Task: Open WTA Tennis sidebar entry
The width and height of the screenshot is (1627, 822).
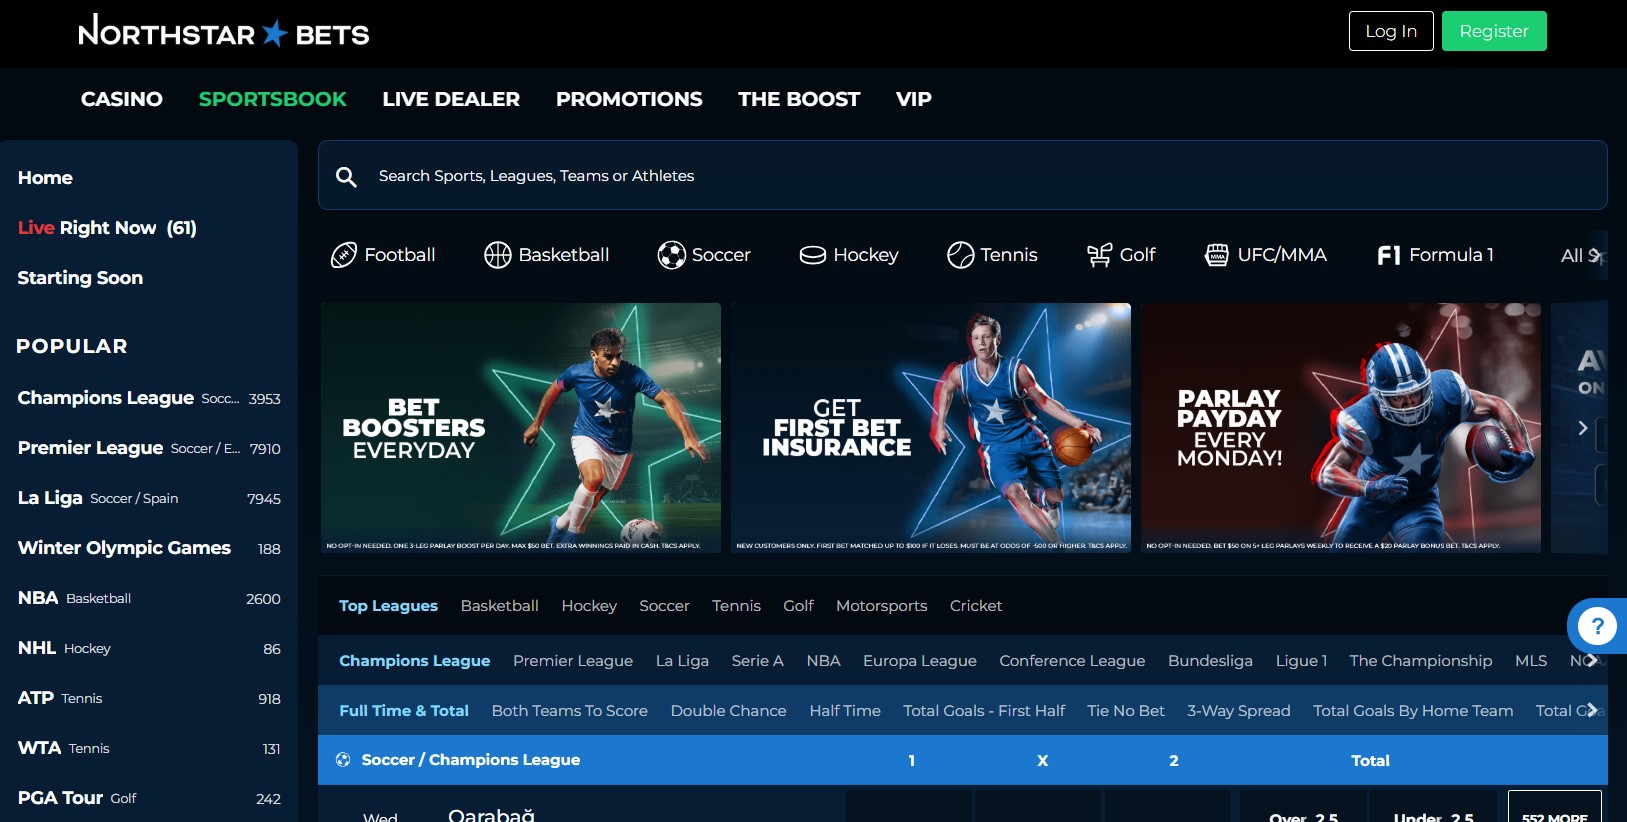Action: pyautogui.click(x=149, y=748)
